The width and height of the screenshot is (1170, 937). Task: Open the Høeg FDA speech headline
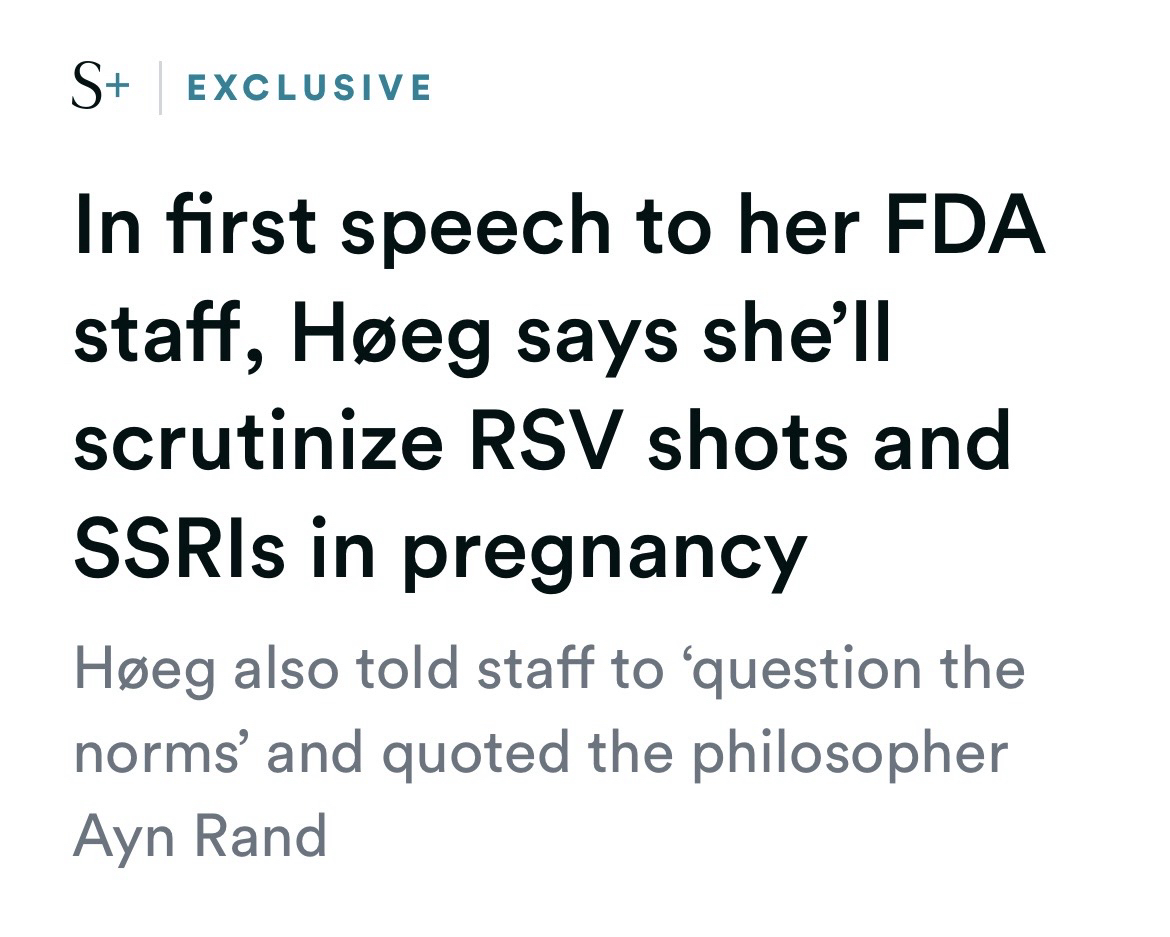coord(558,386)
